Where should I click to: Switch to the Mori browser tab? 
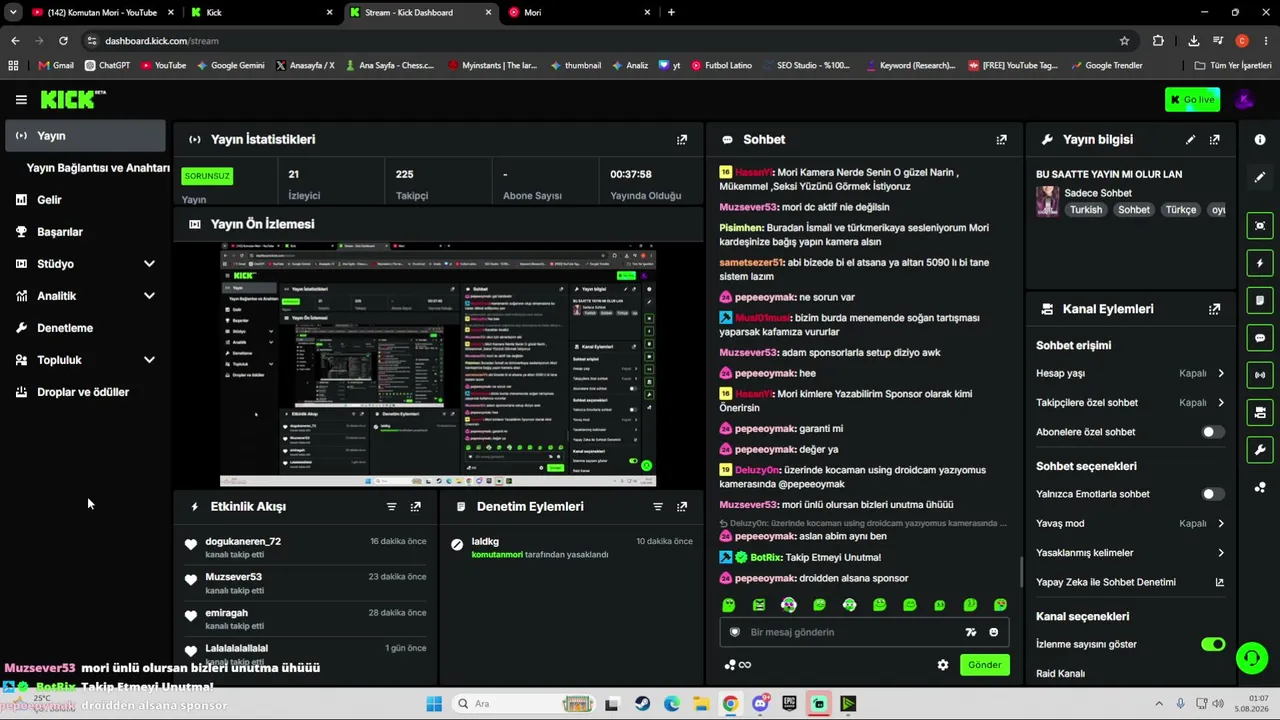(x=580, y=12)
